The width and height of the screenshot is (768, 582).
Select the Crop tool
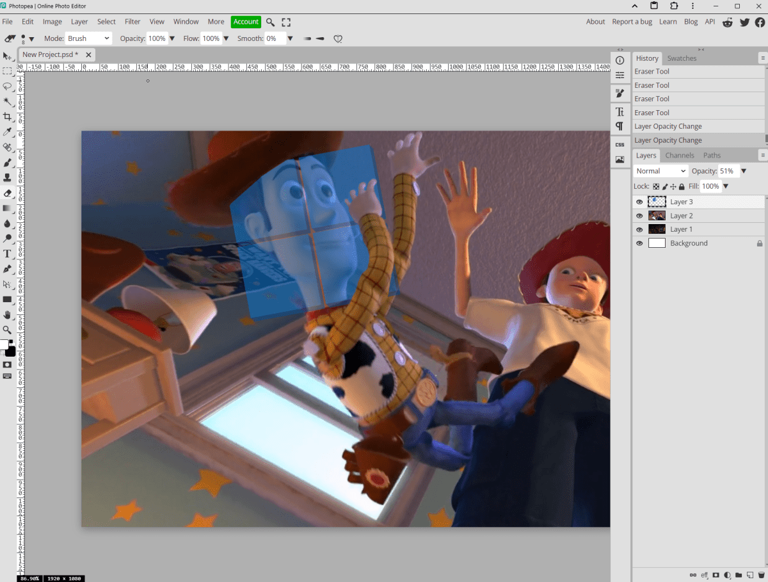point(8,117)
